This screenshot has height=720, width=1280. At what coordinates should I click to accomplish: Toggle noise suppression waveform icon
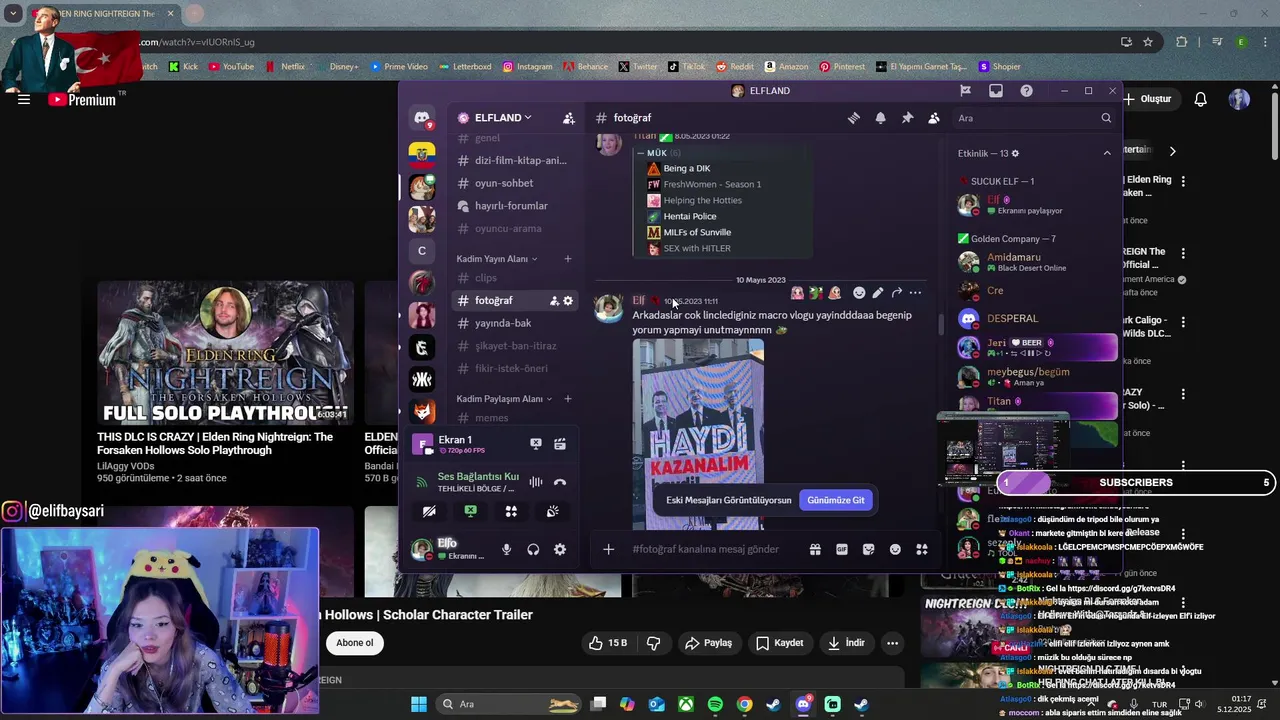point(536,482)
